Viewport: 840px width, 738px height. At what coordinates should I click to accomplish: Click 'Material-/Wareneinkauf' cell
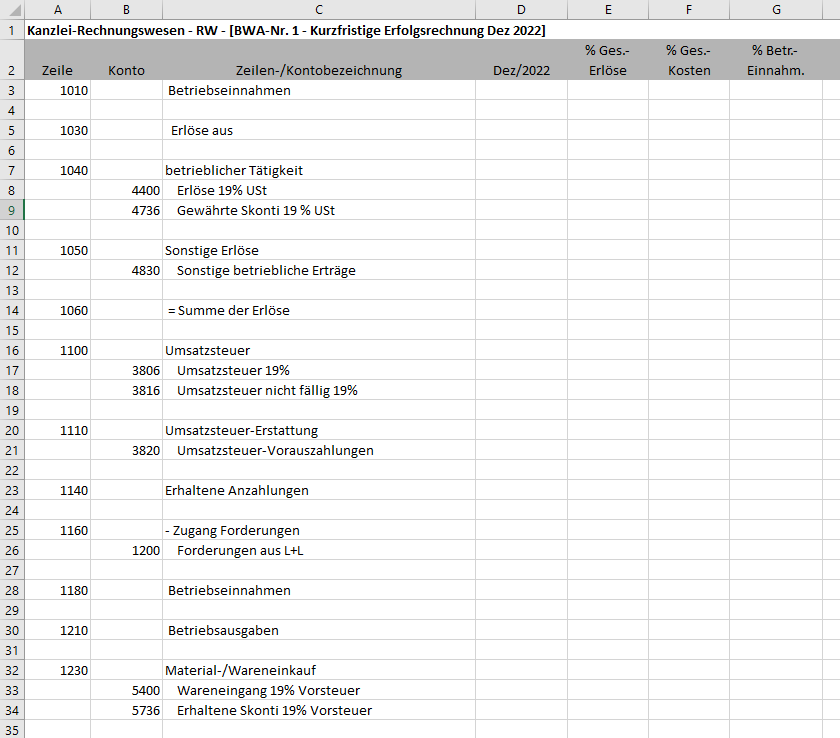click(x=319, y=671)
